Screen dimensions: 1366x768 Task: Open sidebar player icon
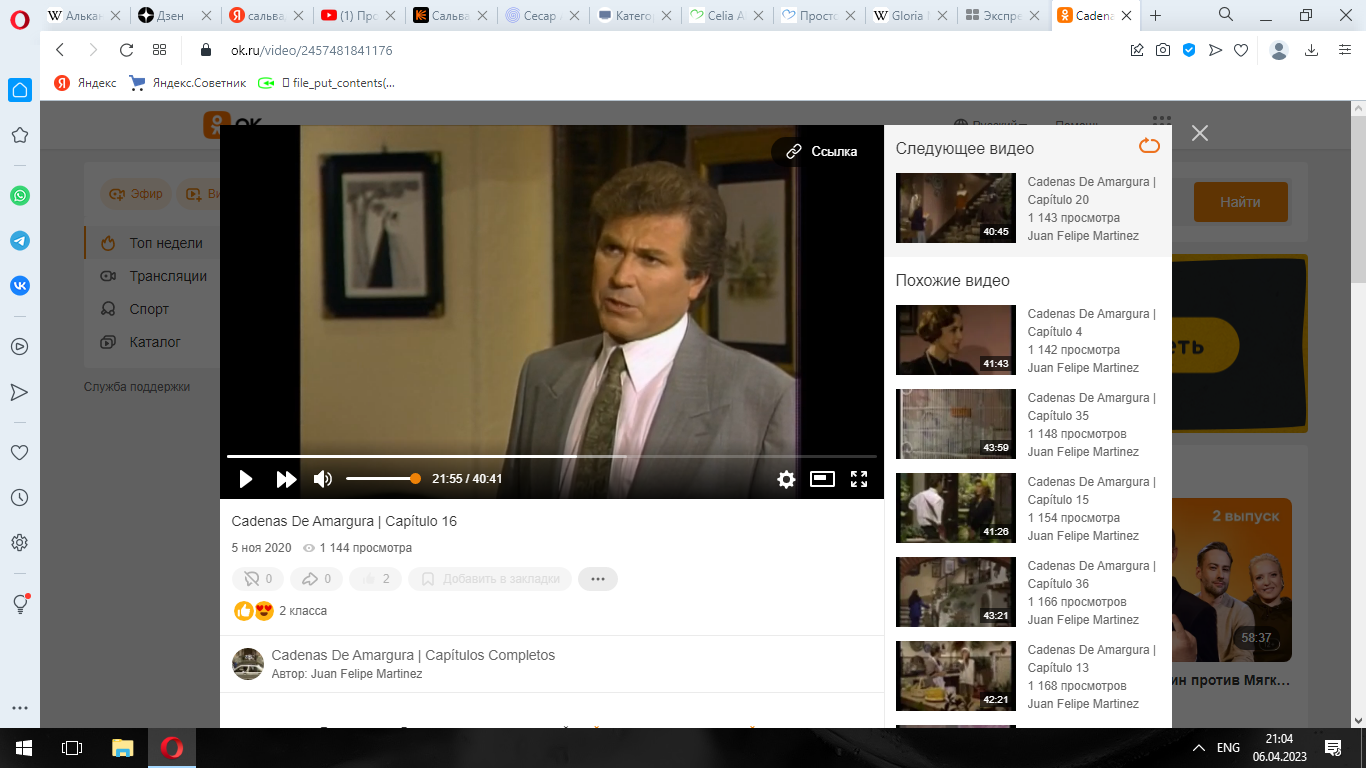(x=20, y=347)
